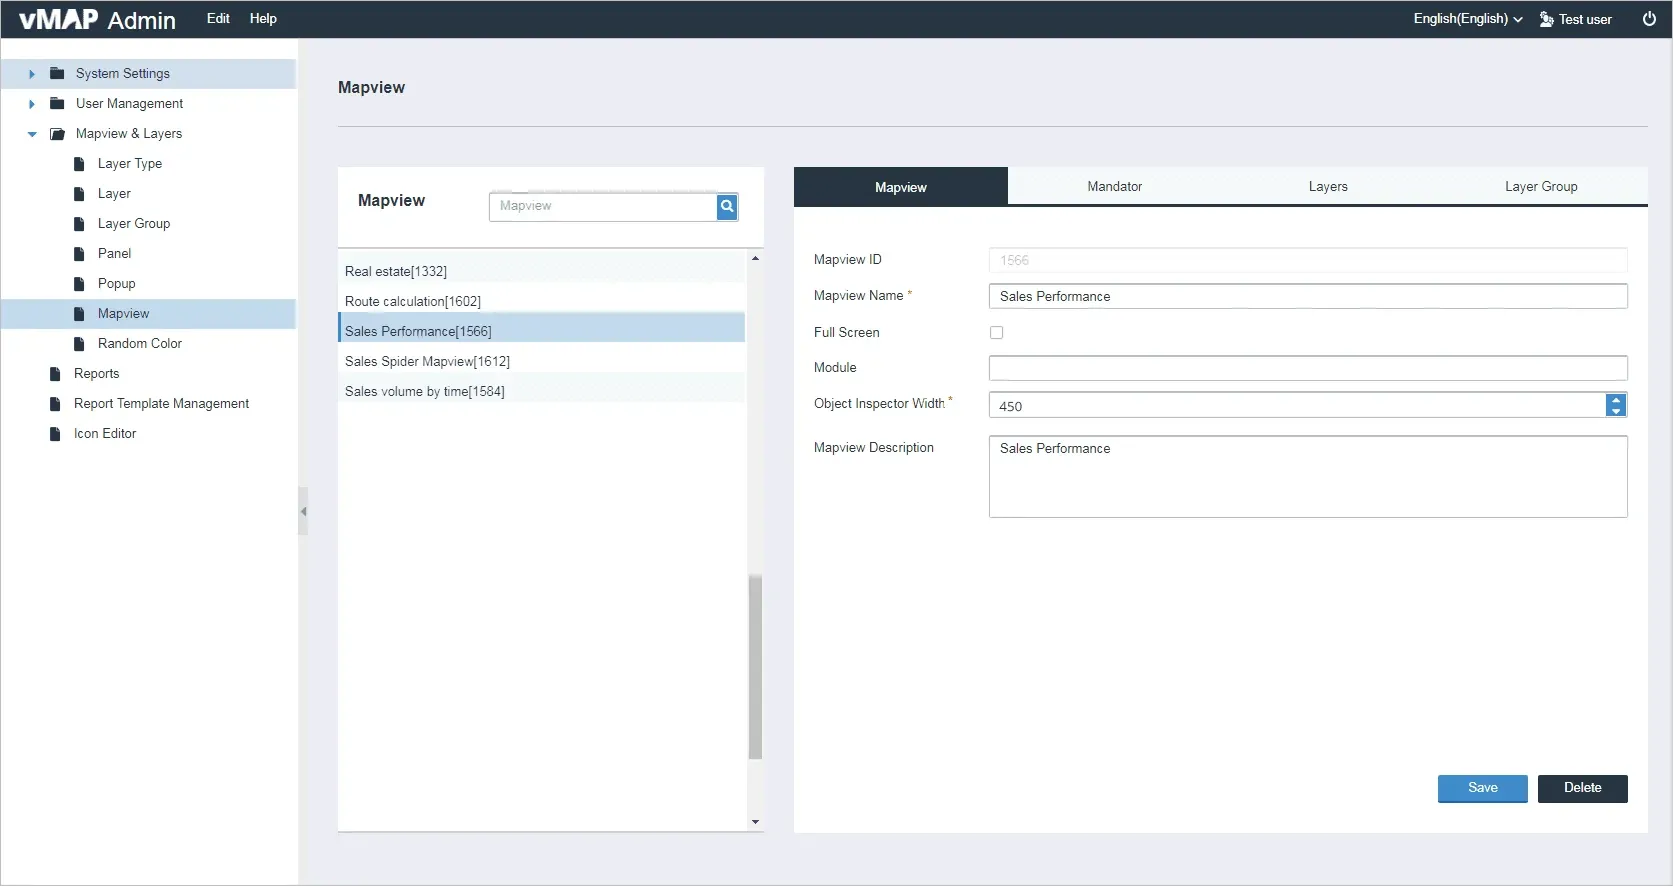Open Report Template Management in sidebar
Screen dimensions: 1673x886
[161, 403]
